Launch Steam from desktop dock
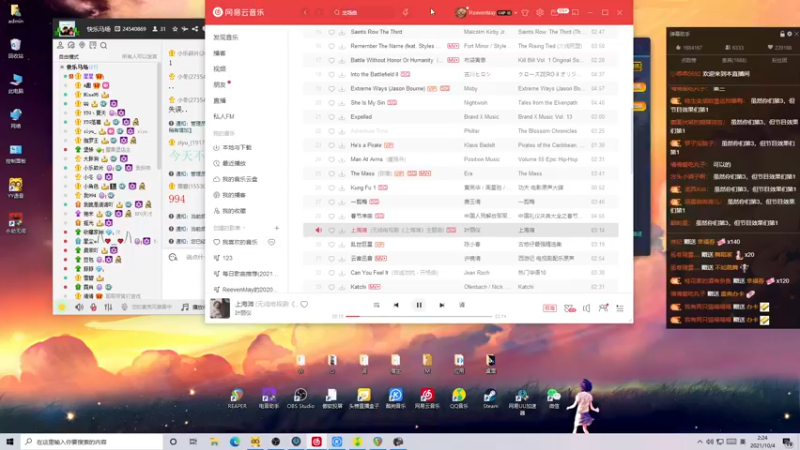The image size is (800, 450). pyautogui.click(x=490, y=398)
